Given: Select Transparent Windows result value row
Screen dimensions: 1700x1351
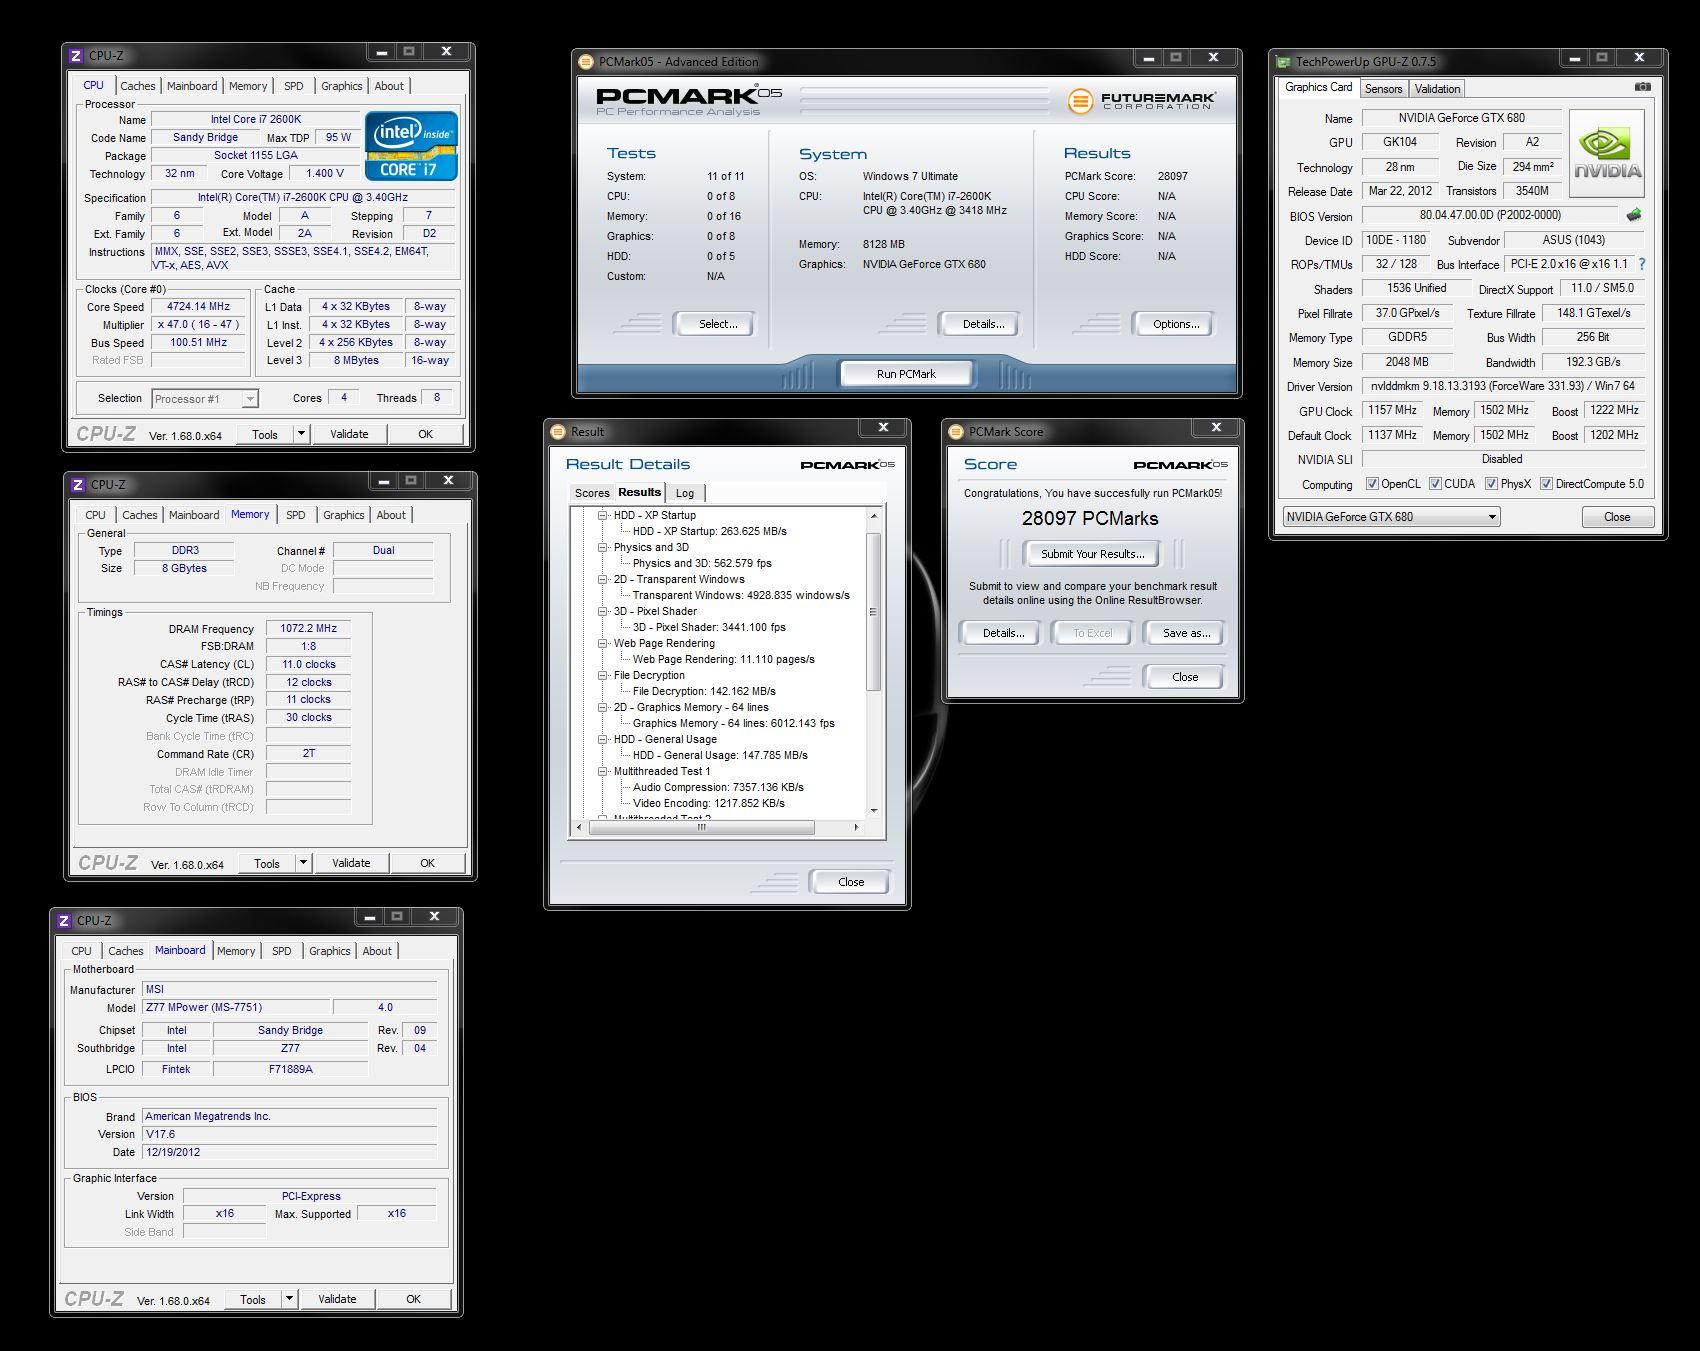Looking at the screenshot, I should [741, 595].
